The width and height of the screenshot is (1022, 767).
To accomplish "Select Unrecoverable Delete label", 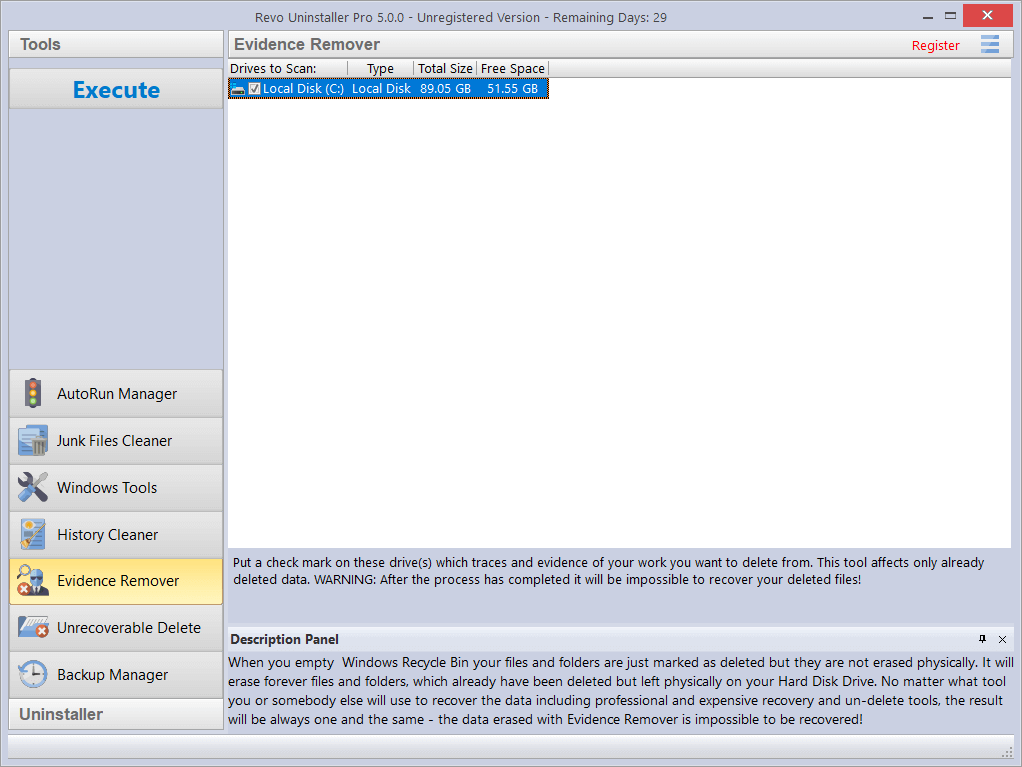I will click(129, 628).
